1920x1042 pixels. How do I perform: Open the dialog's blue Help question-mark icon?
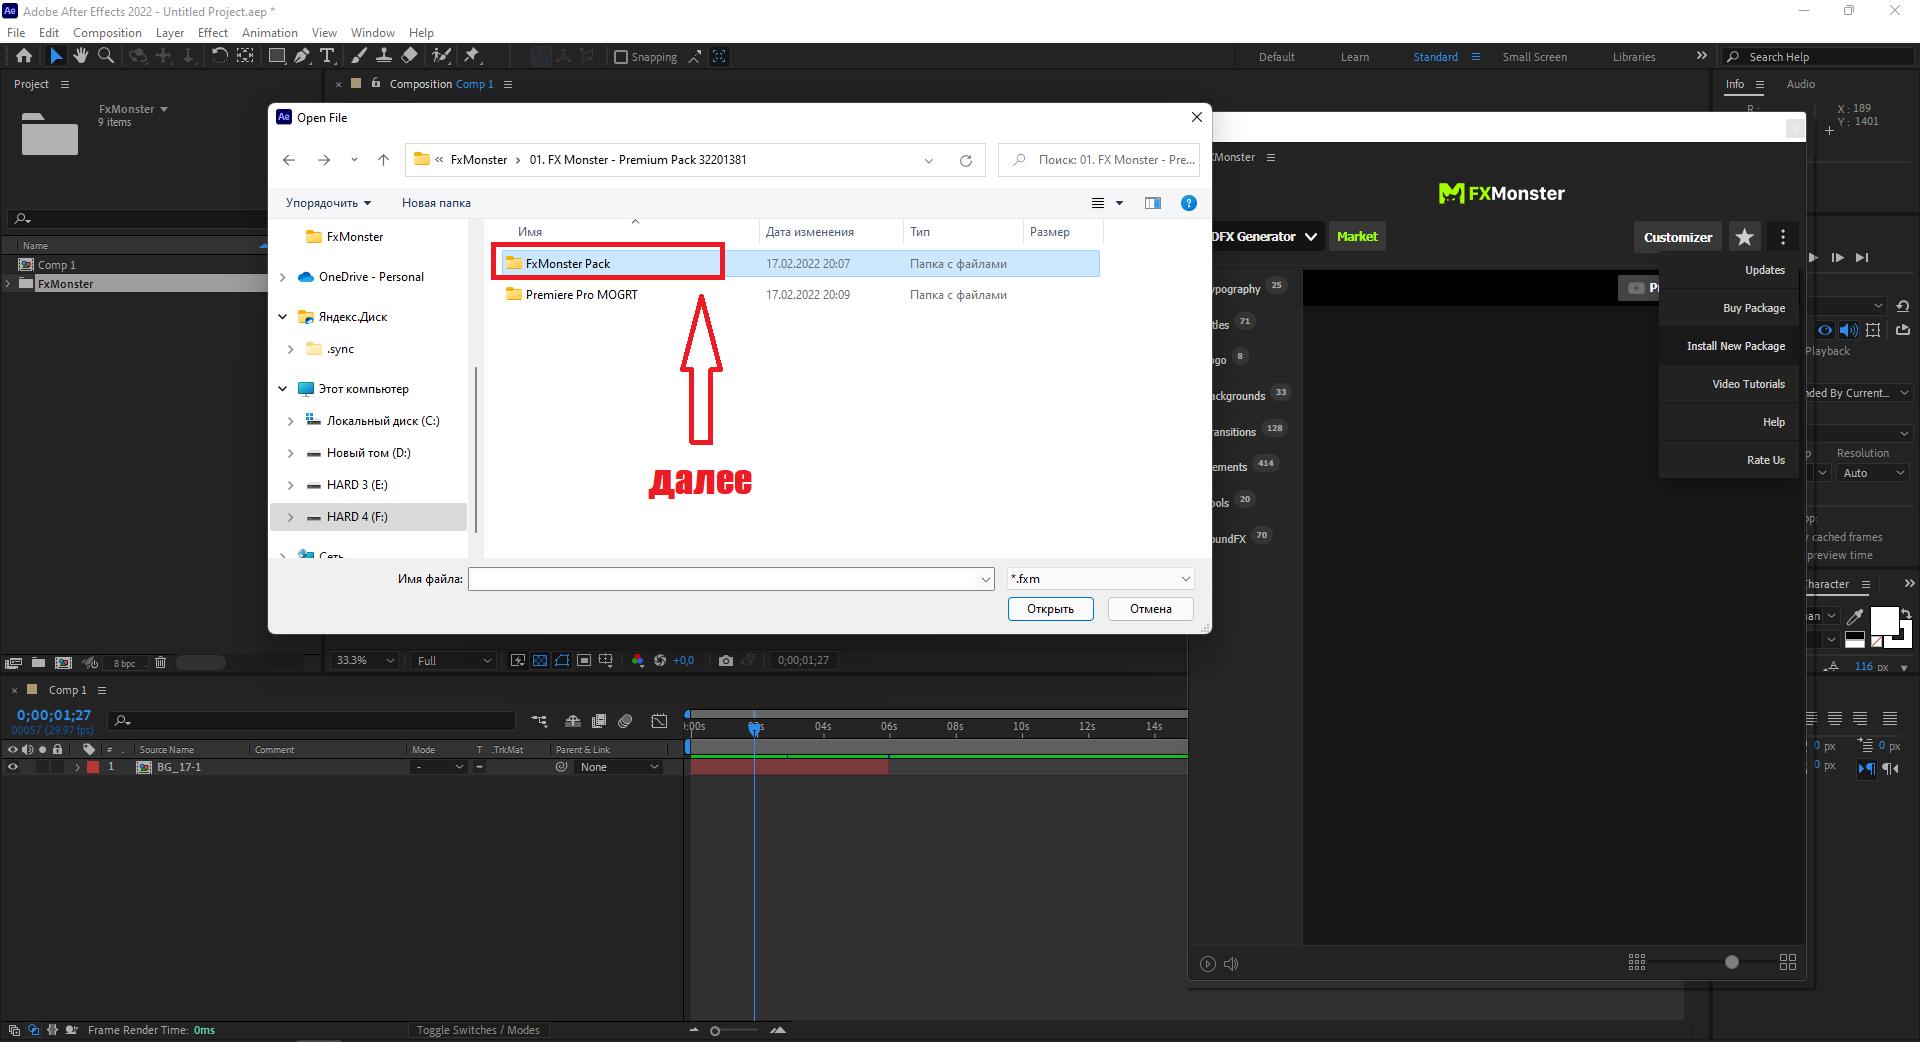coord(1189,203)
